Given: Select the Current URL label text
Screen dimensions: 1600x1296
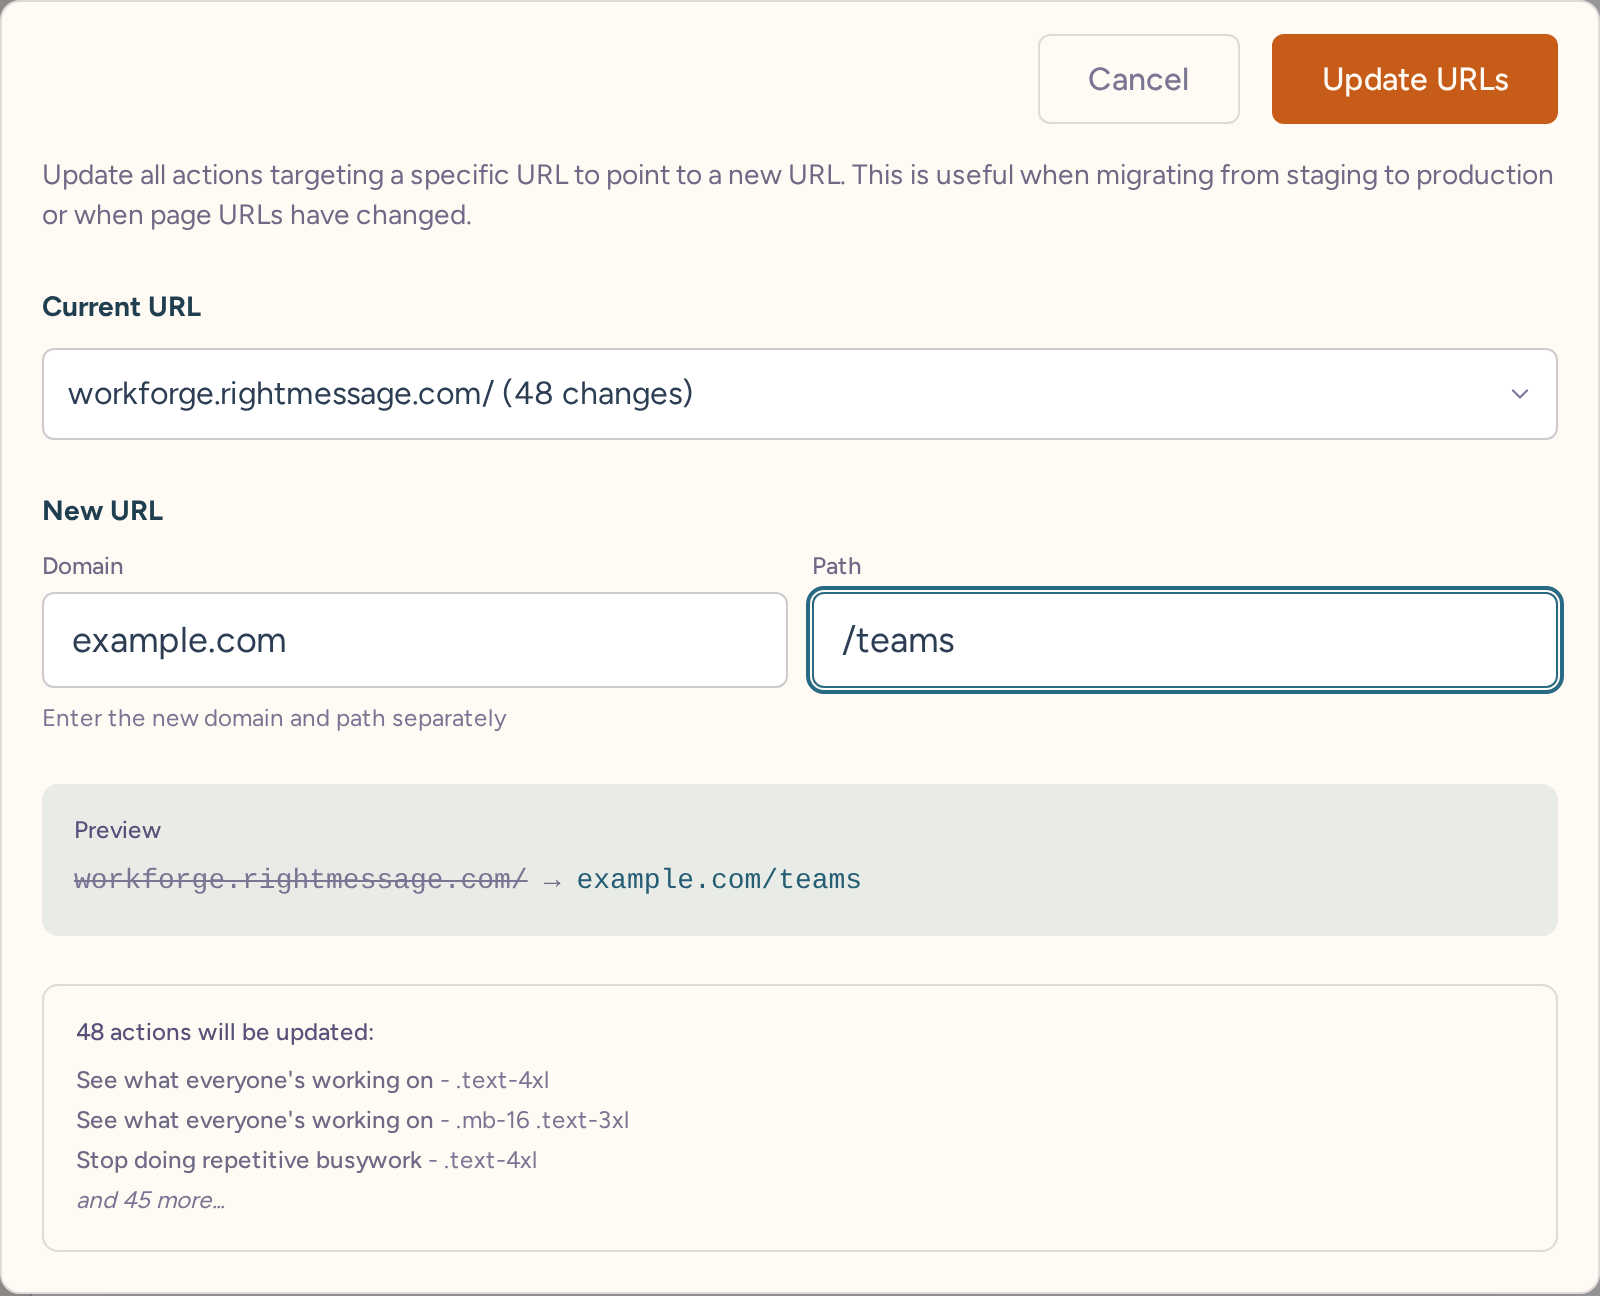Looking at the screenshot, I should [121, 307].
